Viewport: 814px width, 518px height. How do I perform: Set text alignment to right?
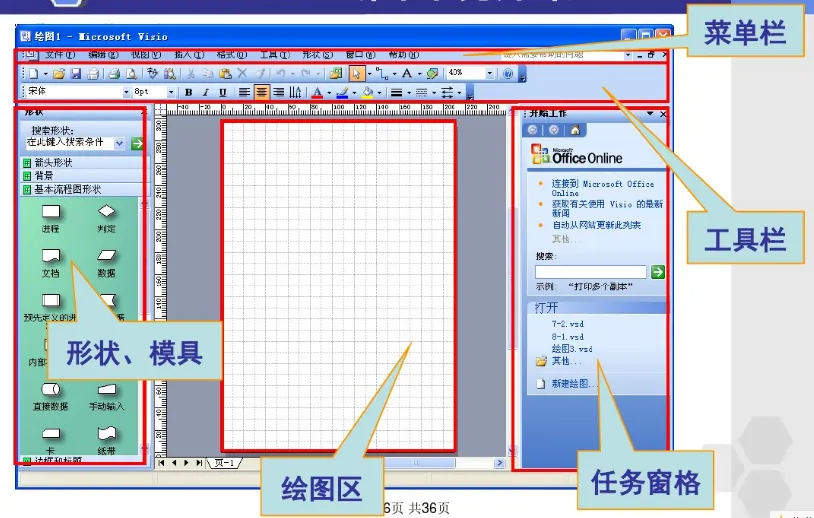point(279,92)
